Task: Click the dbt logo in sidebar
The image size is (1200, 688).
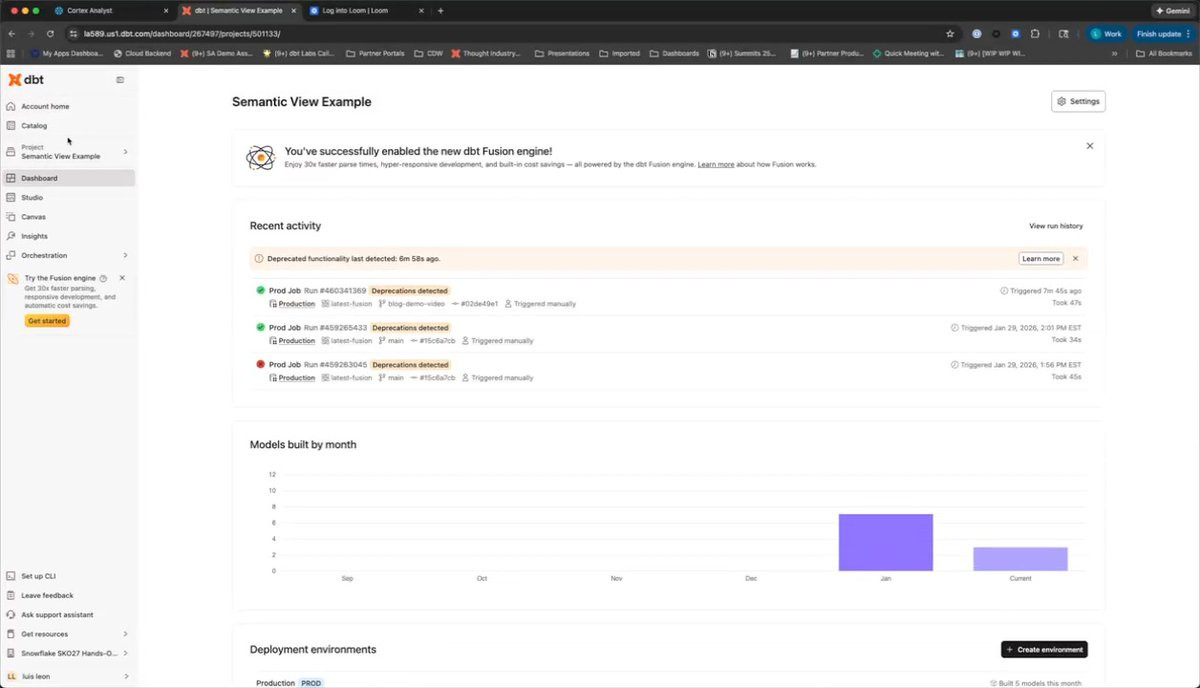Action: (x=26, y=80)
